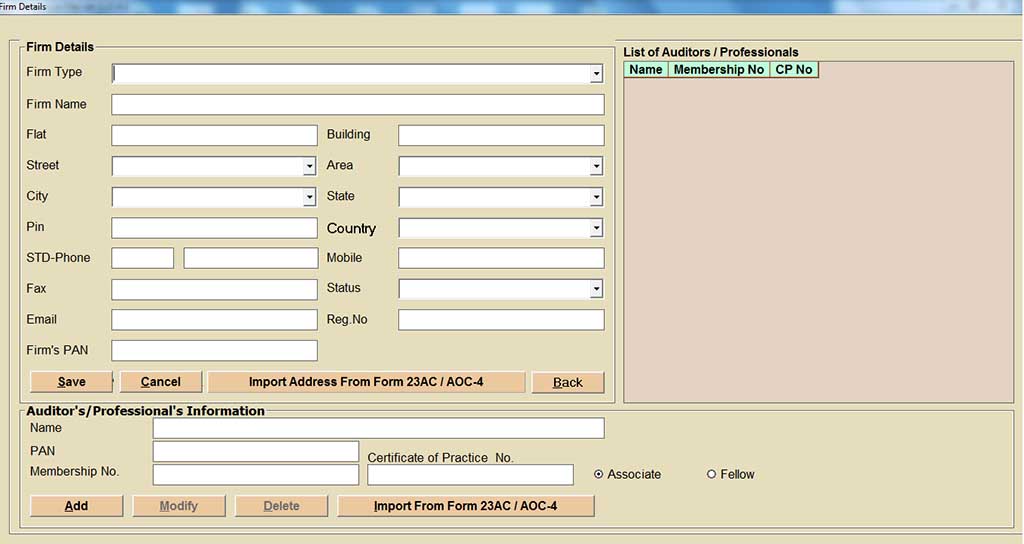Expand the Area dropdown arrow
Viewport: 1024px width, 544px height.
point(596,167)
